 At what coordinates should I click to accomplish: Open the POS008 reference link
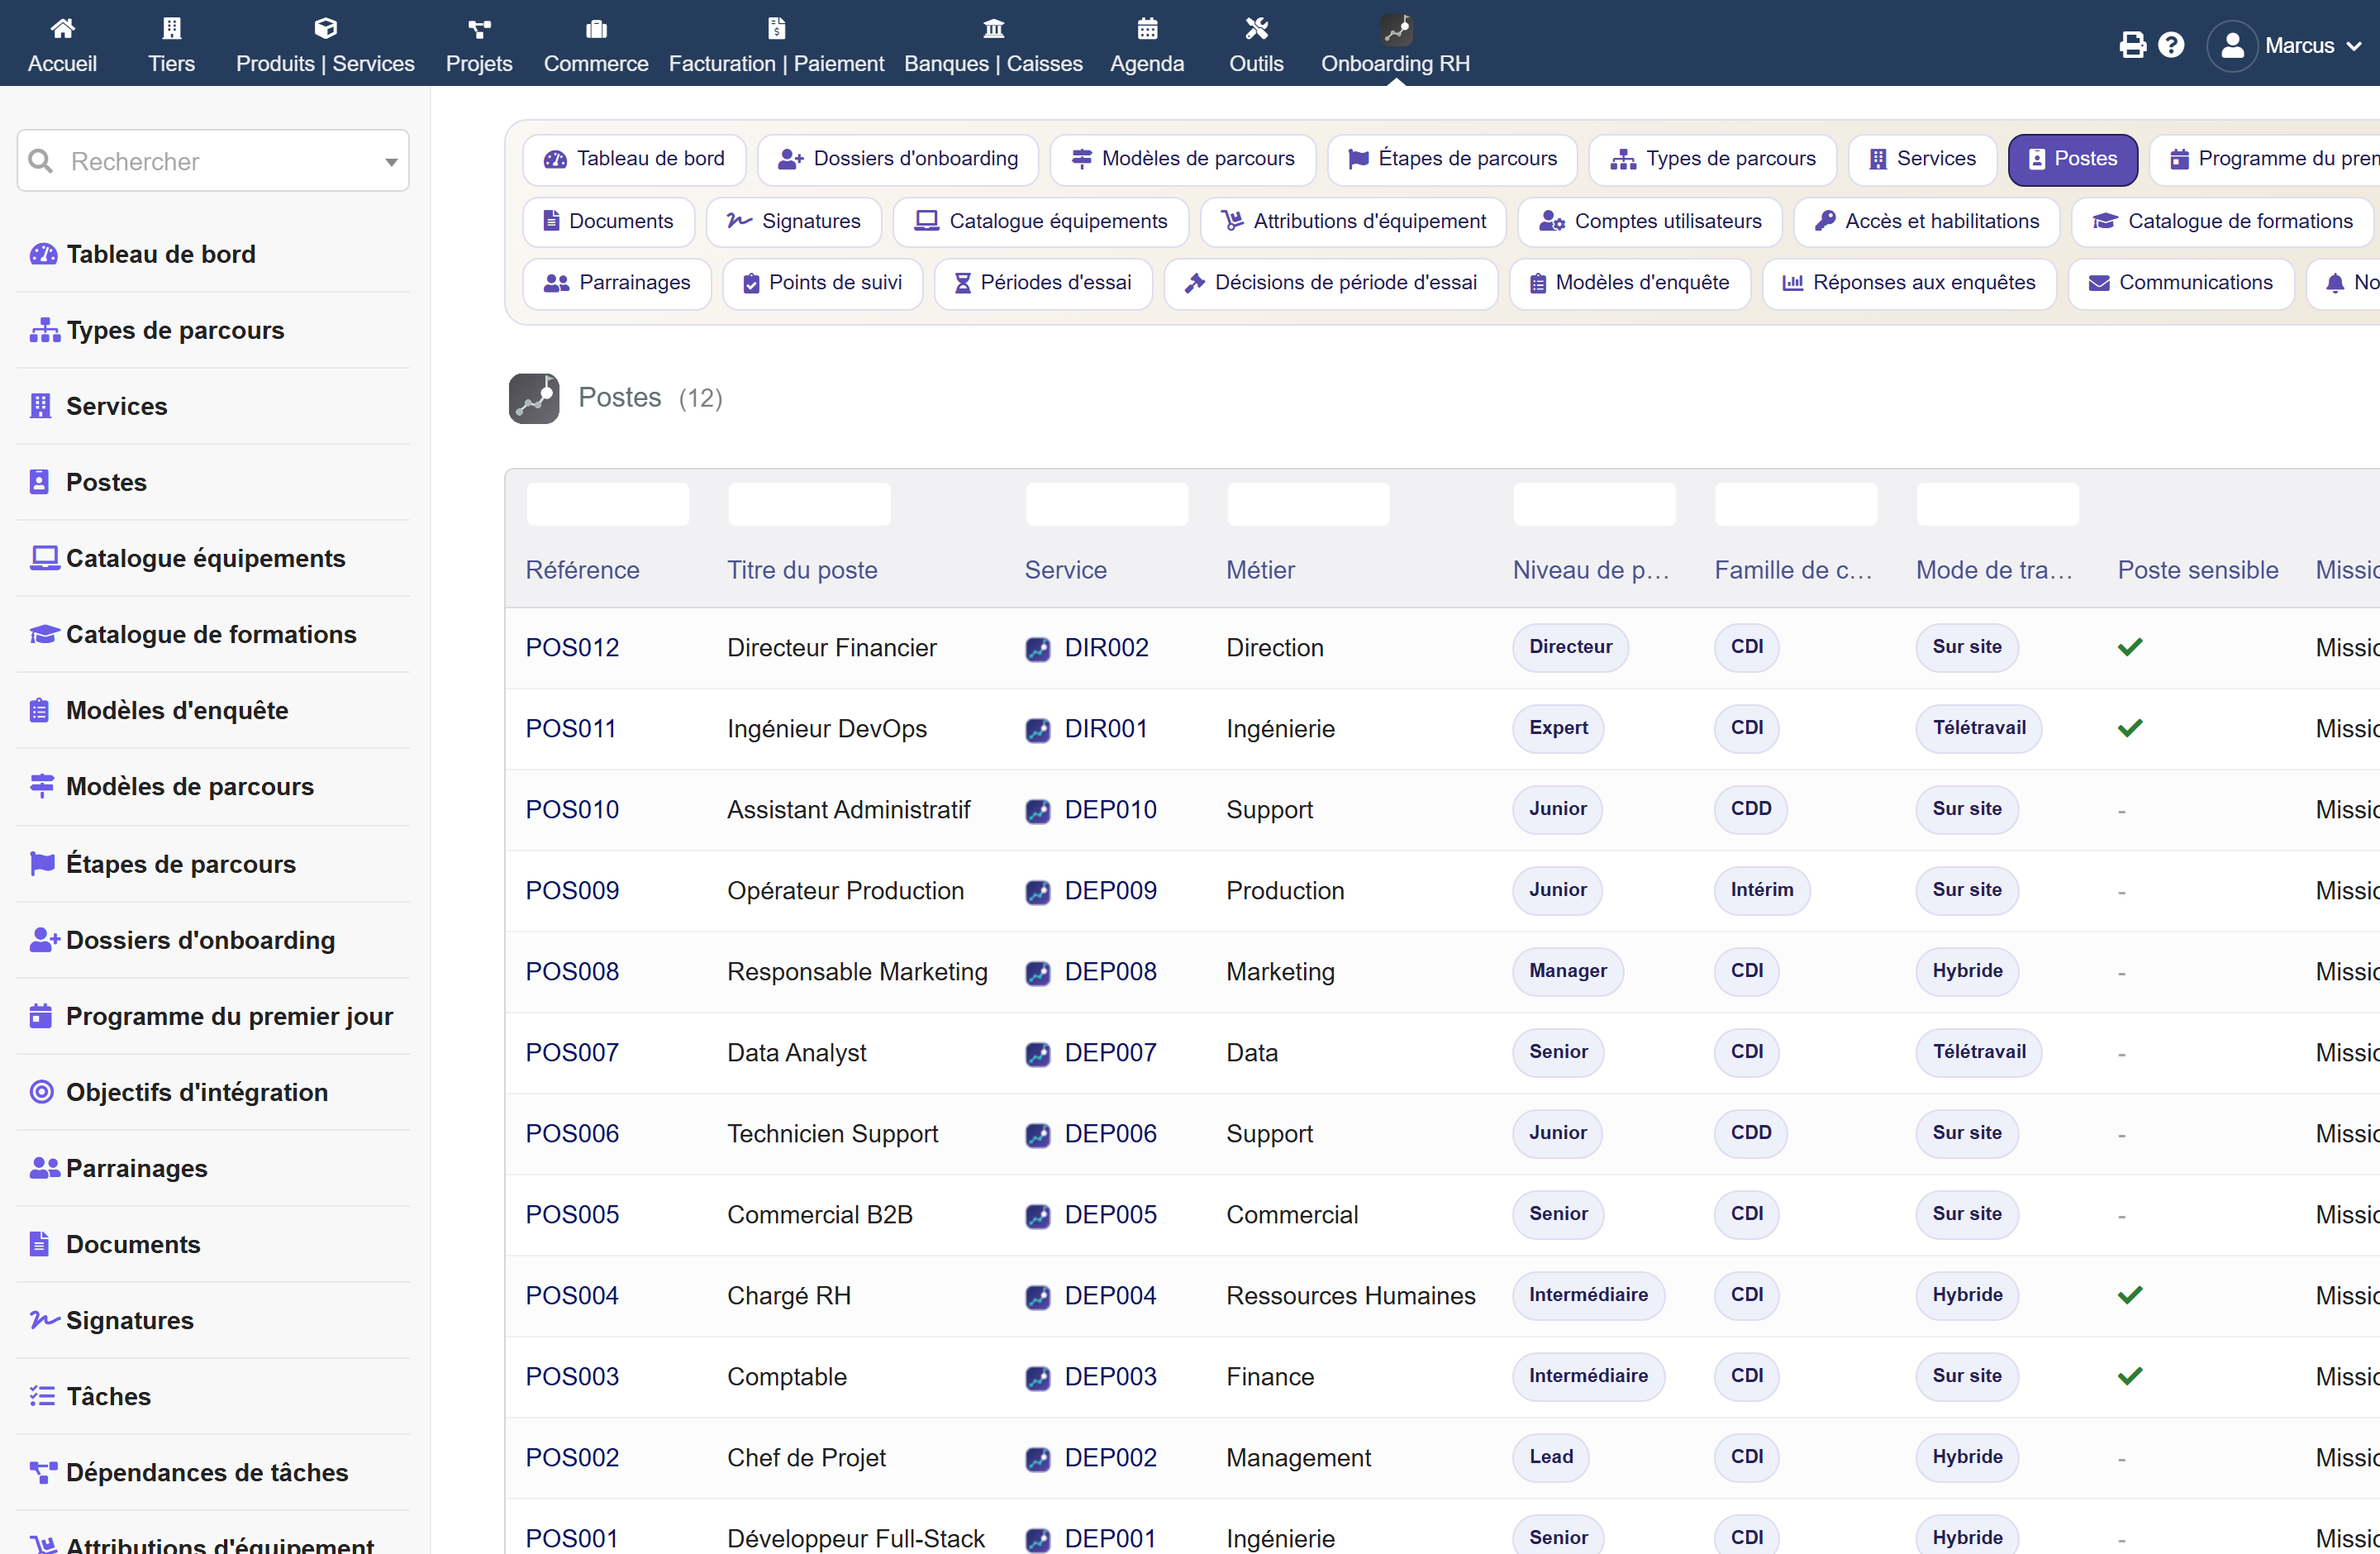coord(572,971)
